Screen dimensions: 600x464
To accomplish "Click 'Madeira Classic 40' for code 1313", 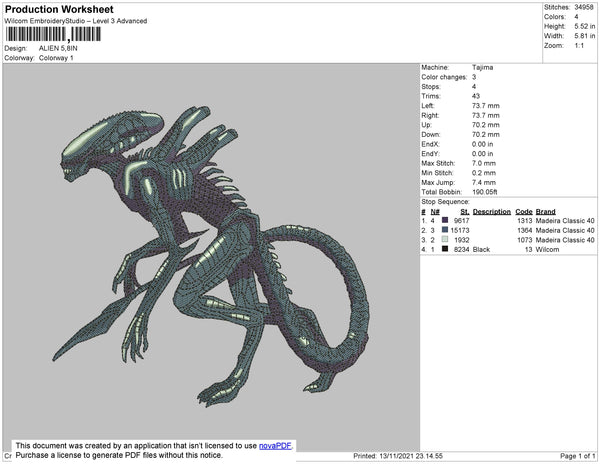I will pyautogui.click(x=565, y=221).
